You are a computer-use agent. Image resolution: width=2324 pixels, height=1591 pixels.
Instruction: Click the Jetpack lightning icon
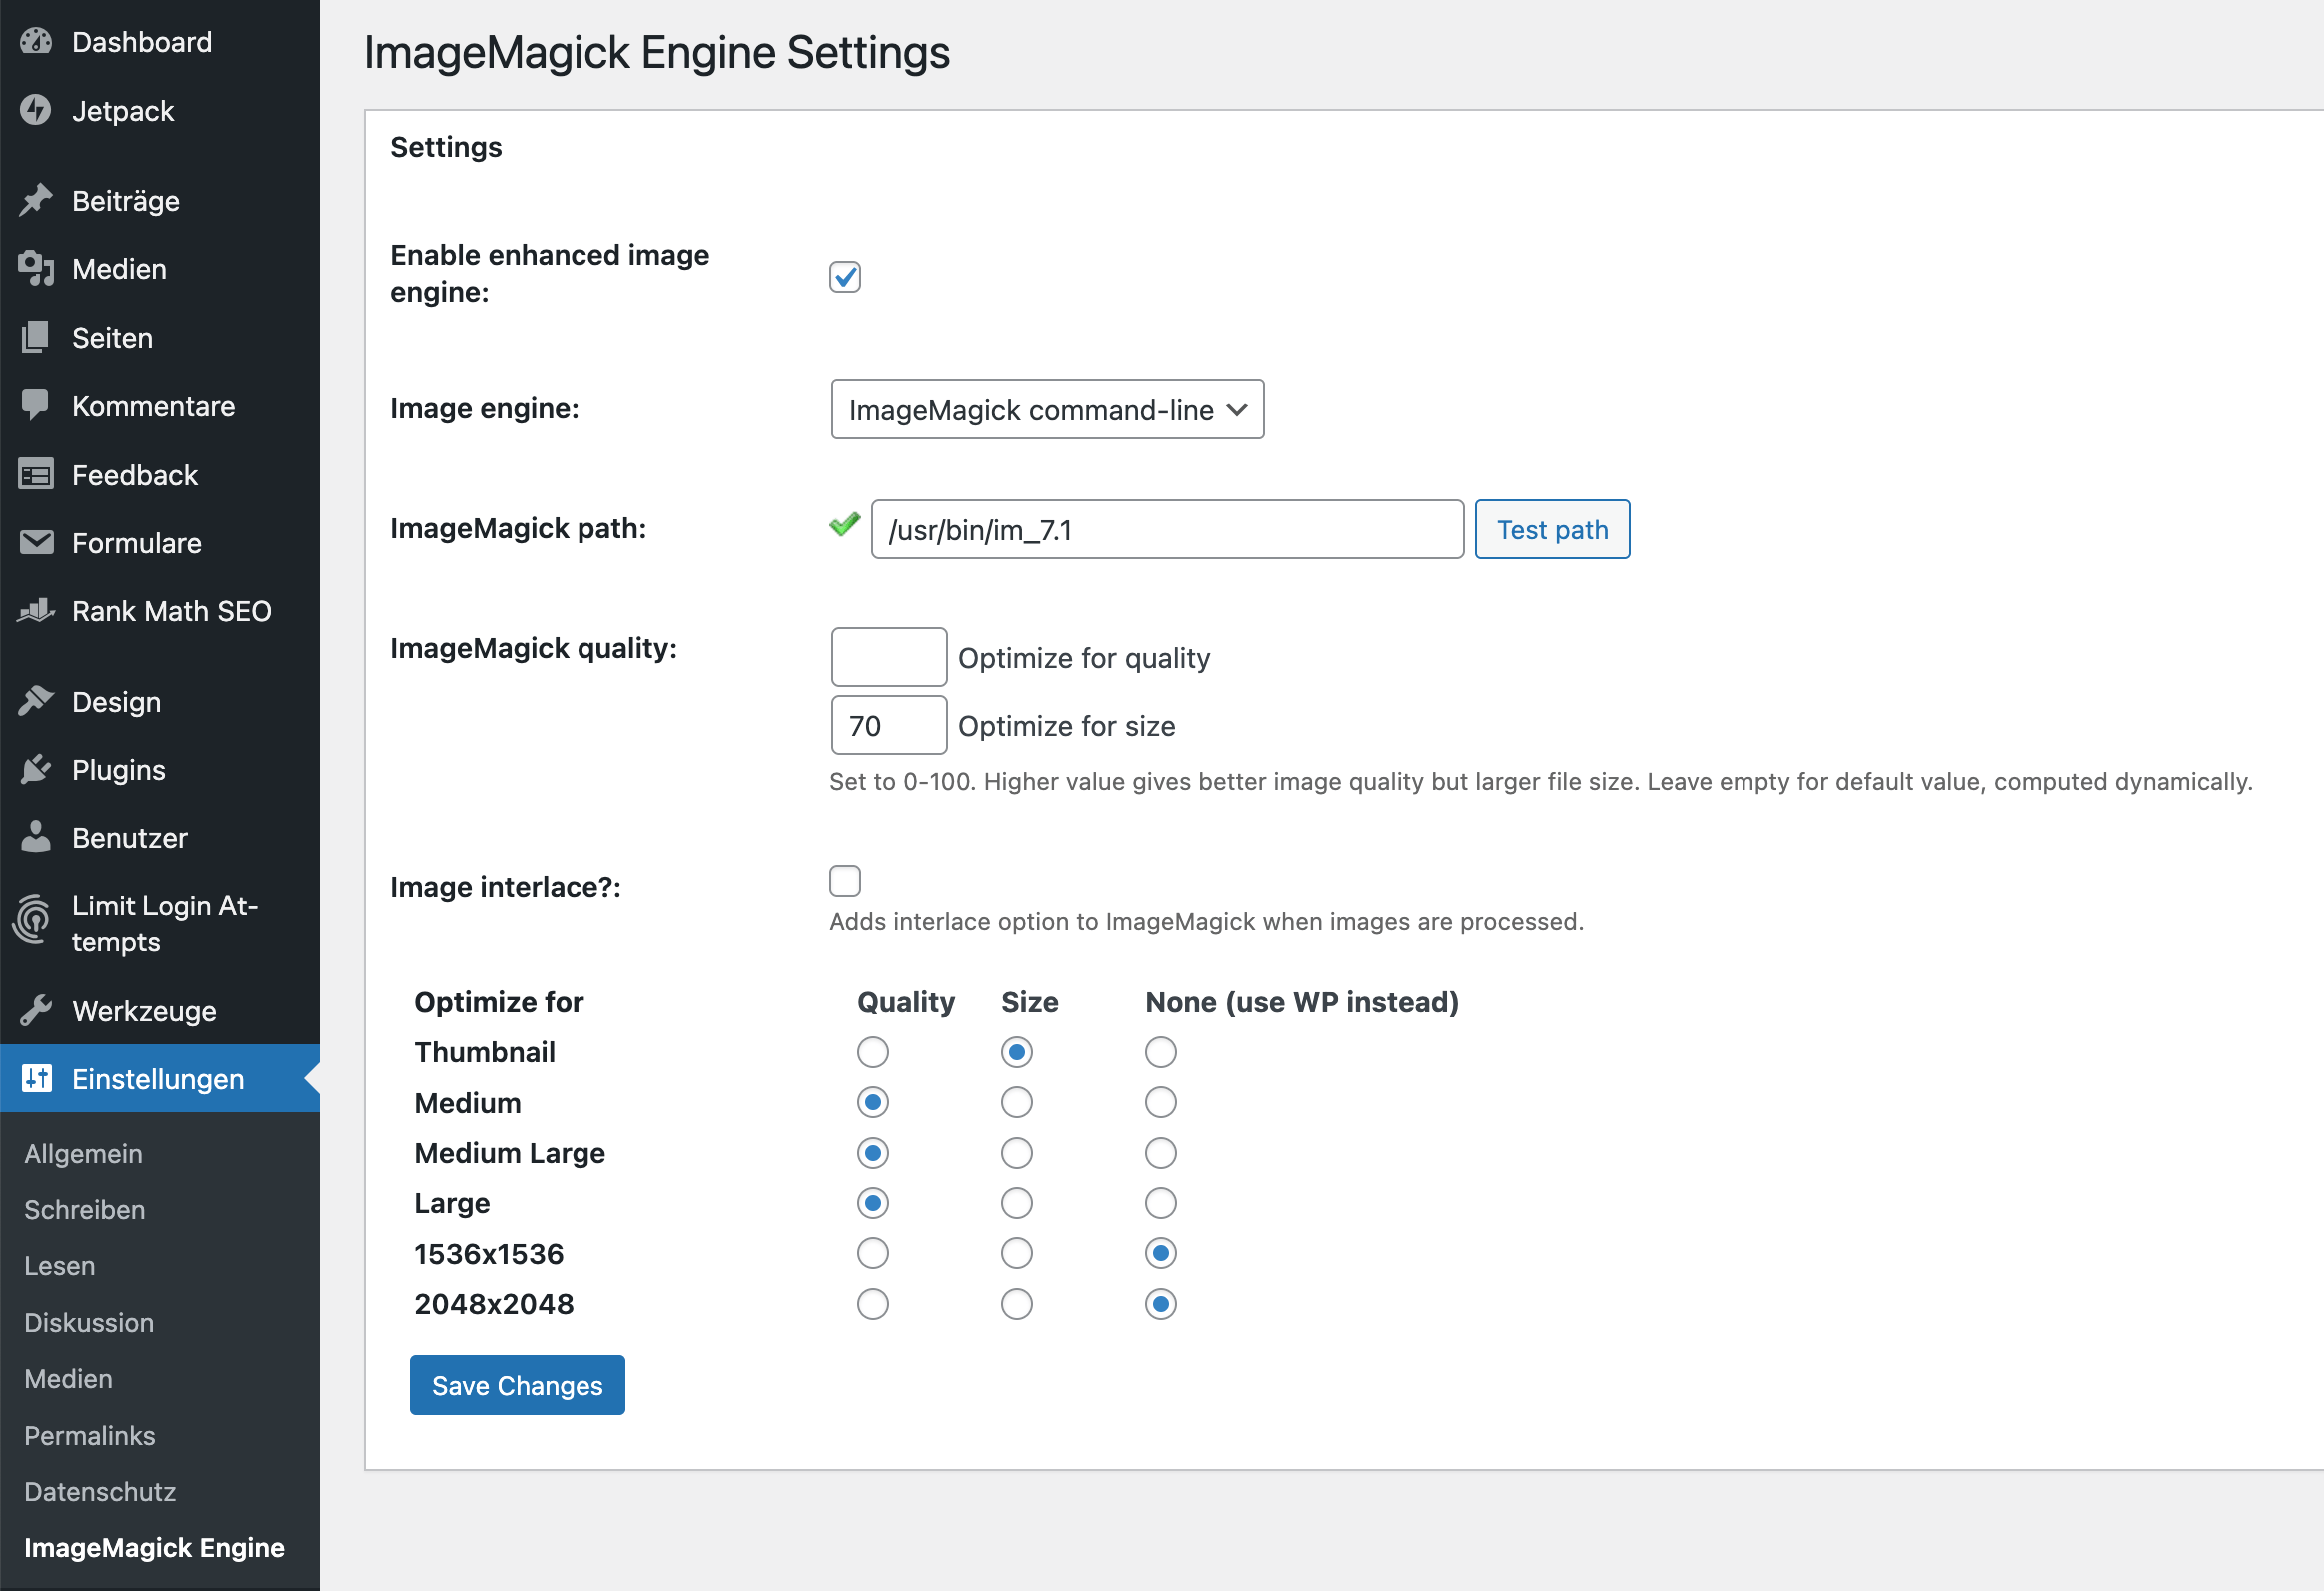coord(36,110)
